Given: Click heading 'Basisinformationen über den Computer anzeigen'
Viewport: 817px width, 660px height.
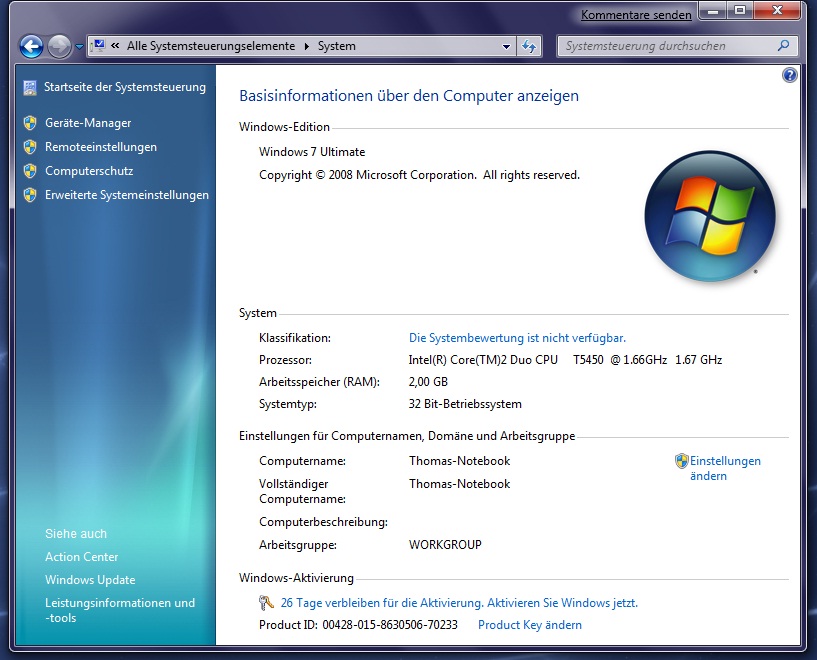Looking at the screenshot, I should (409, 96).
